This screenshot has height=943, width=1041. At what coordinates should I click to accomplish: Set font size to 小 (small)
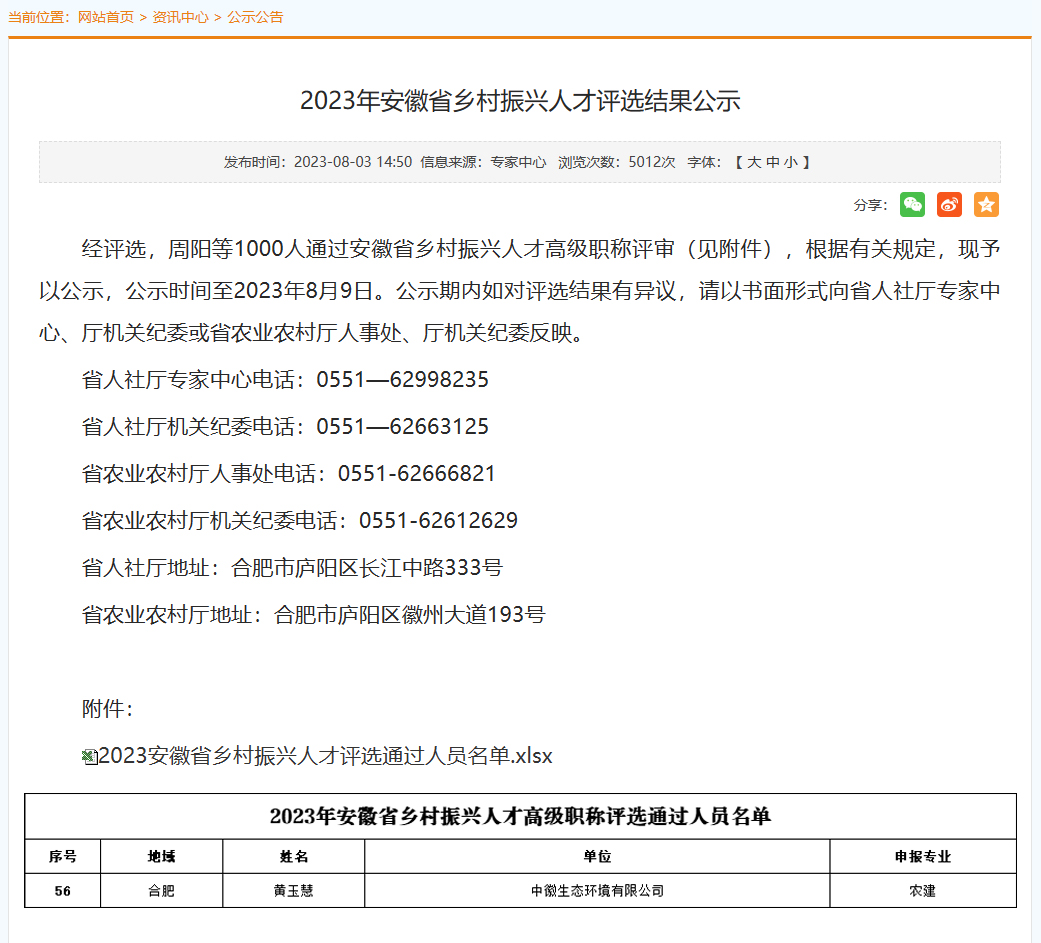click(x=790, y=162)
